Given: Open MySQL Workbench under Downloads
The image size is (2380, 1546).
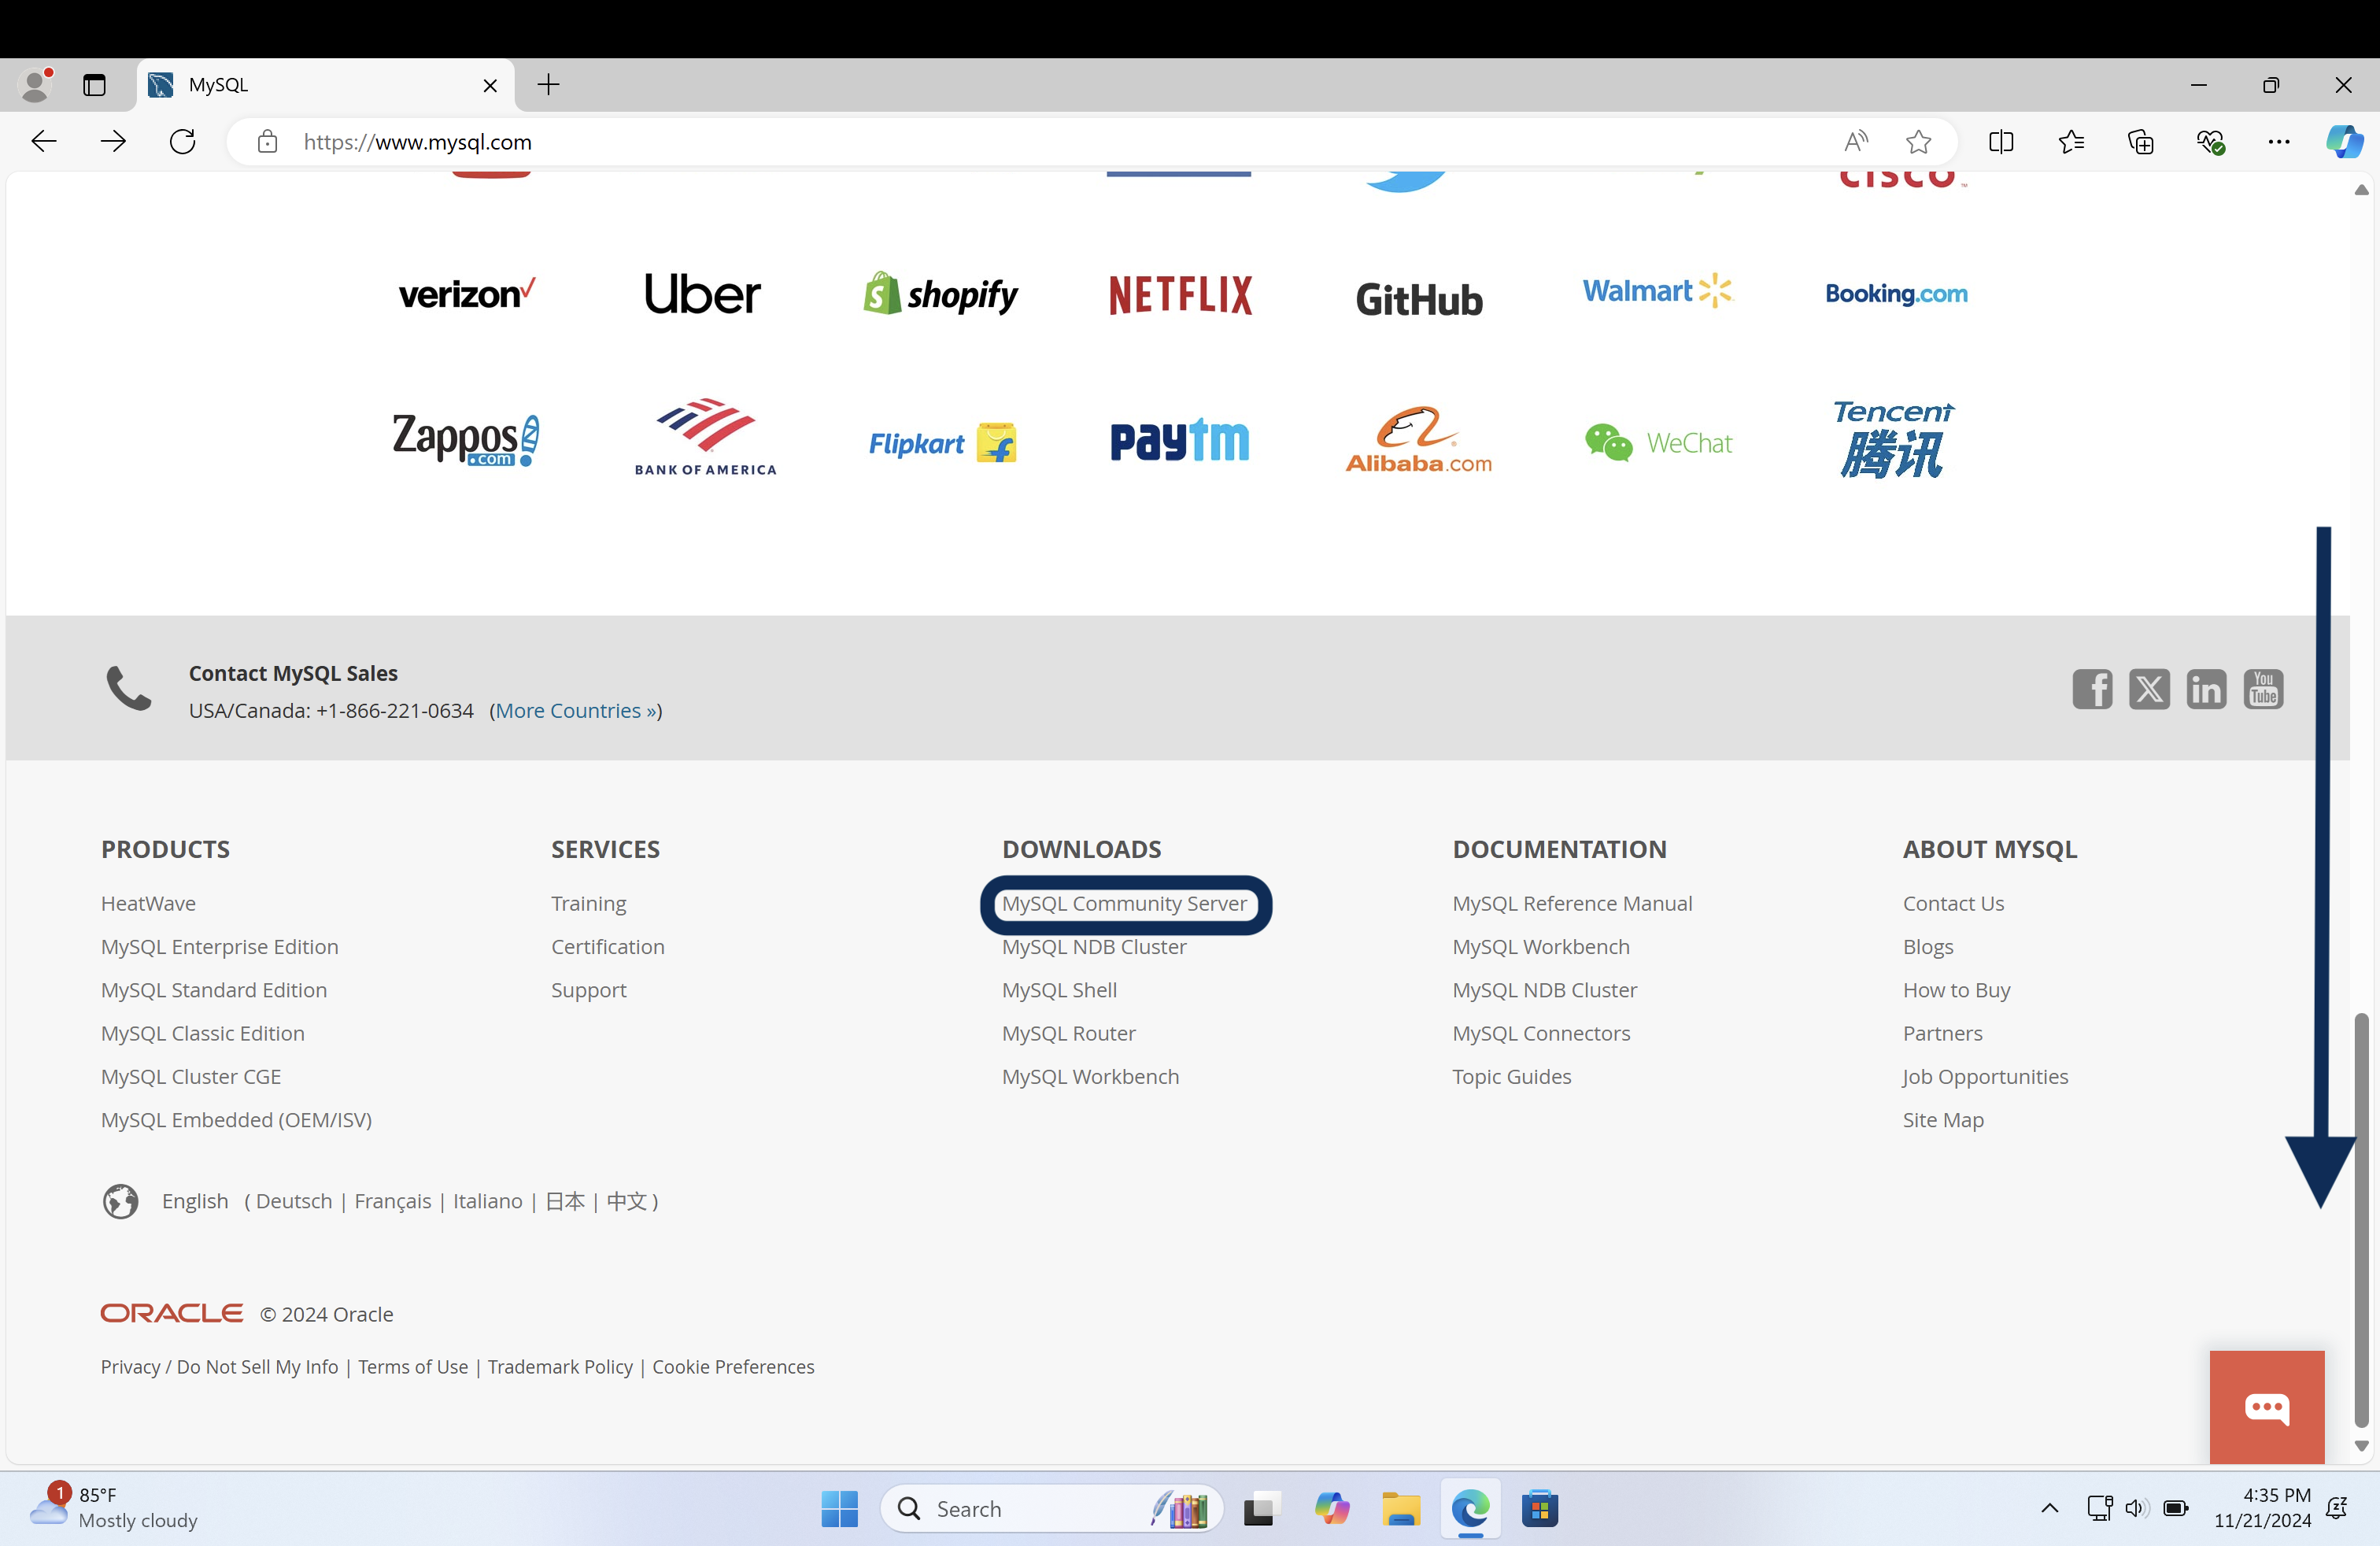Looking at the screenshot, I should tap(1090, 1076).
